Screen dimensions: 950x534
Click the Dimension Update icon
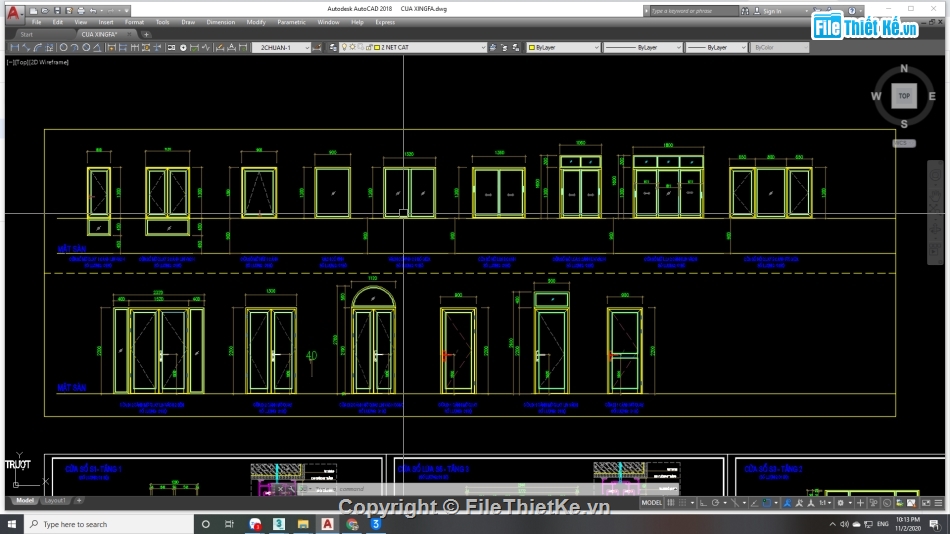pyautogui.click(x=243, y=47)
